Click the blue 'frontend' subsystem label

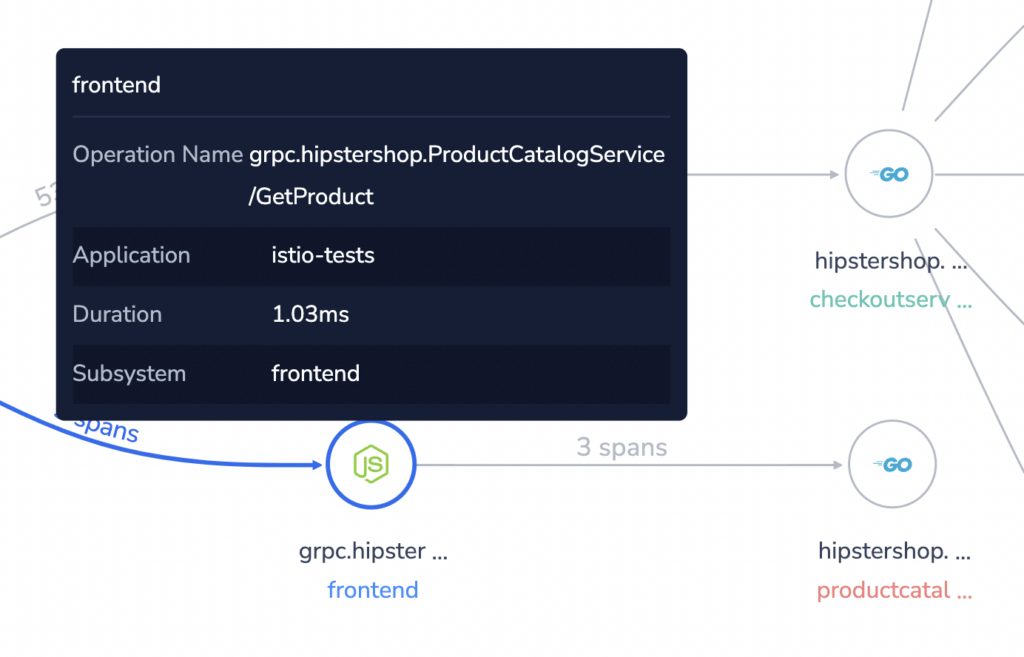[373, 590]
